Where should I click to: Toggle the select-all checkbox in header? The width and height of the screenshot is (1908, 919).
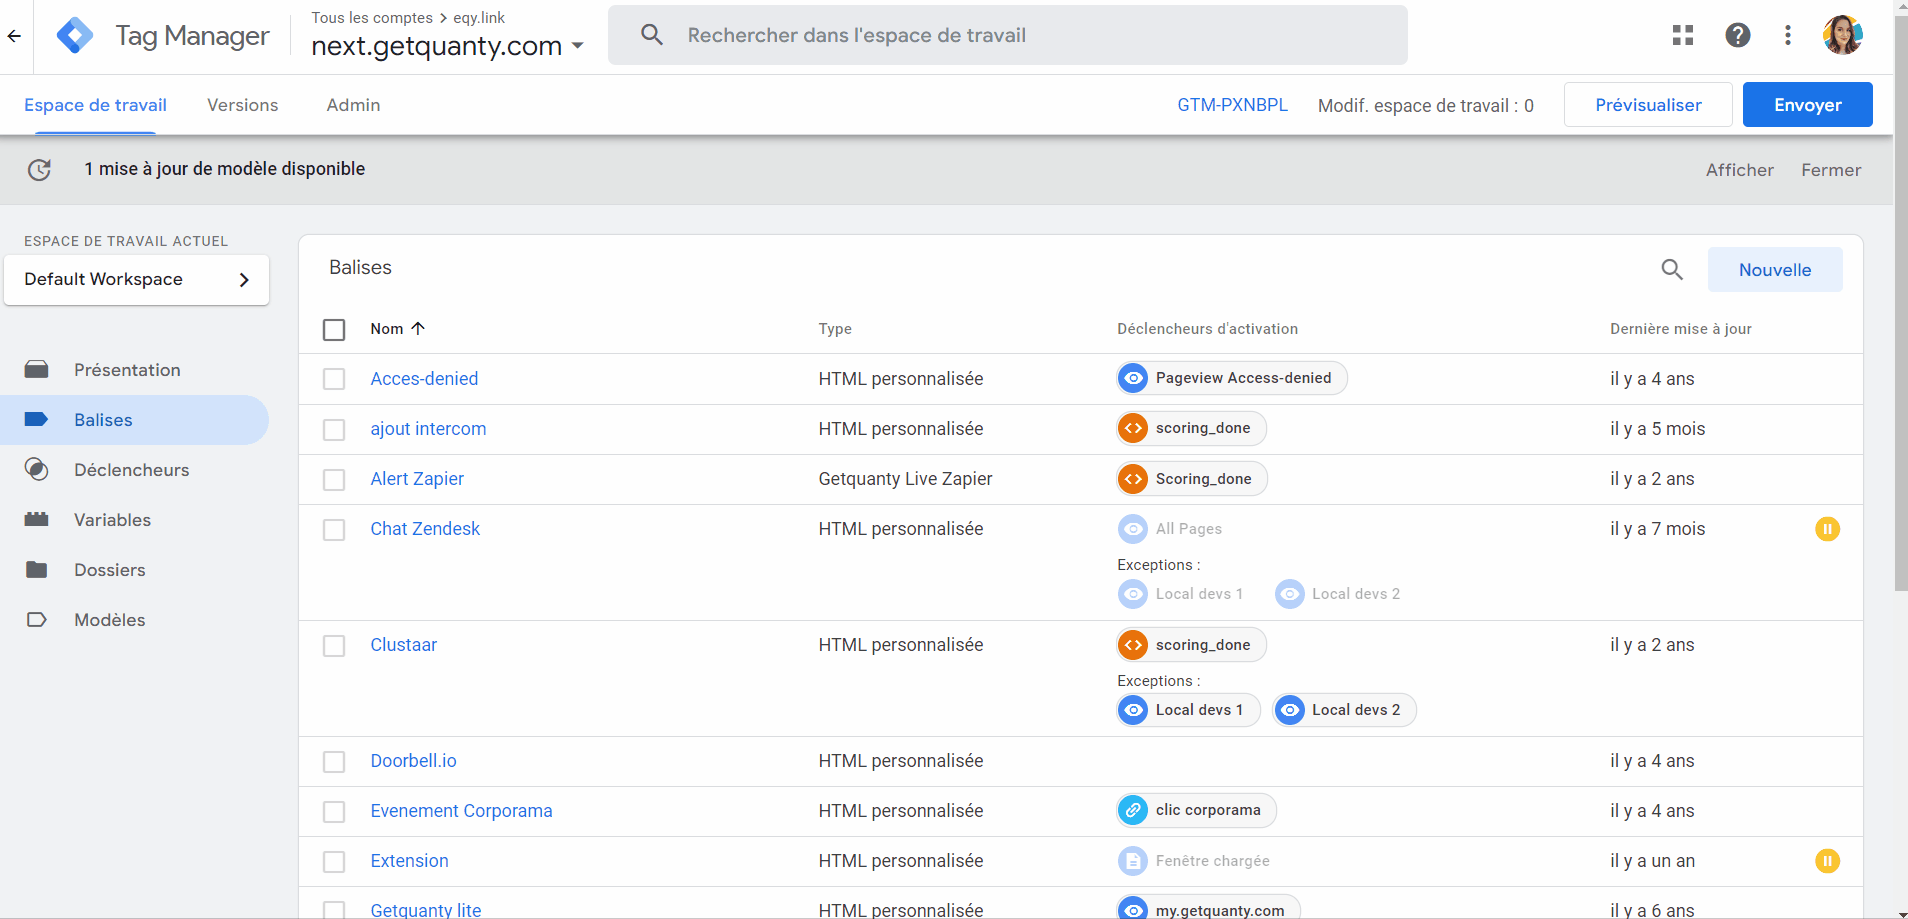(x=334, y=330)
